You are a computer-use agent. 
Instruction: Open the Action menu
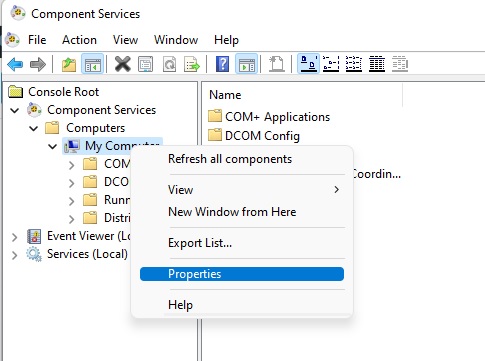pos(79,40)
